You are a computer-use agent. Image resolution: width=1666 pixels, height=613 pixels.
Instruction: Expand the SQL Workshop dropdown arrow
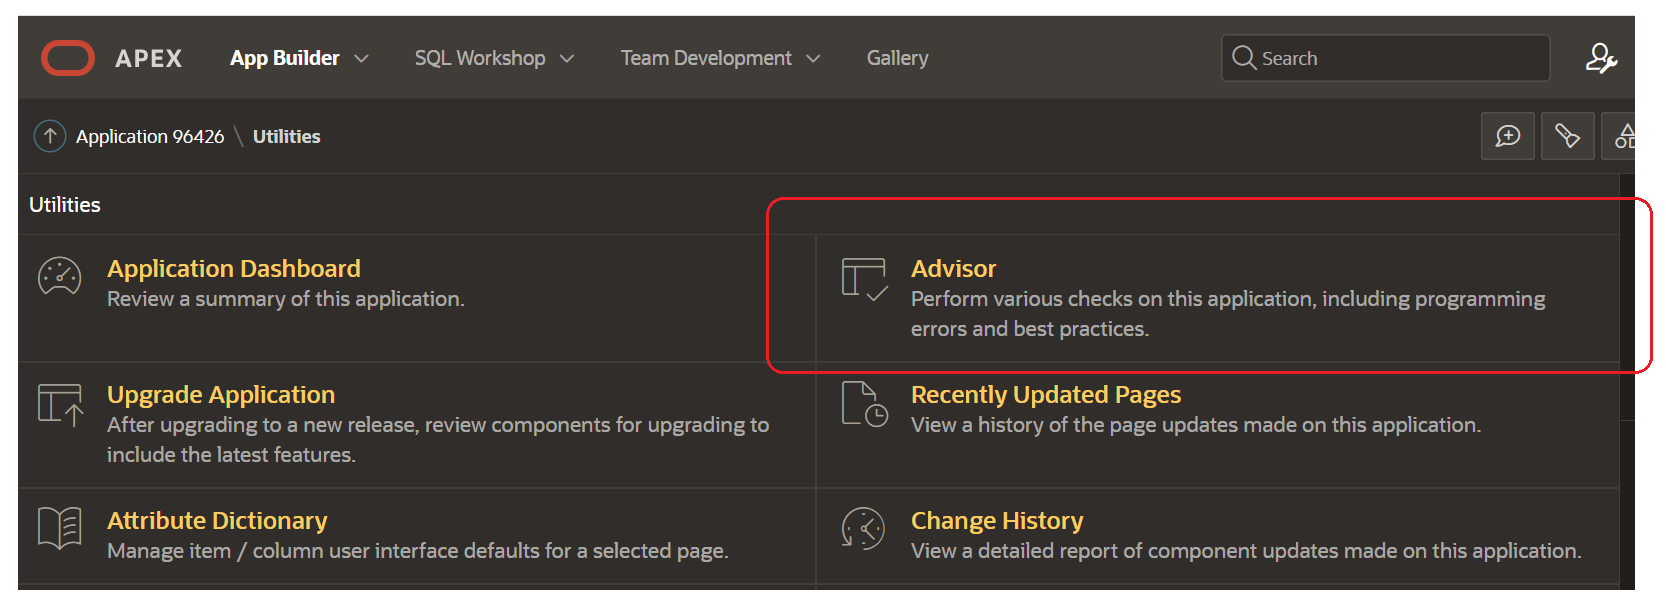(x=567, y=59)
